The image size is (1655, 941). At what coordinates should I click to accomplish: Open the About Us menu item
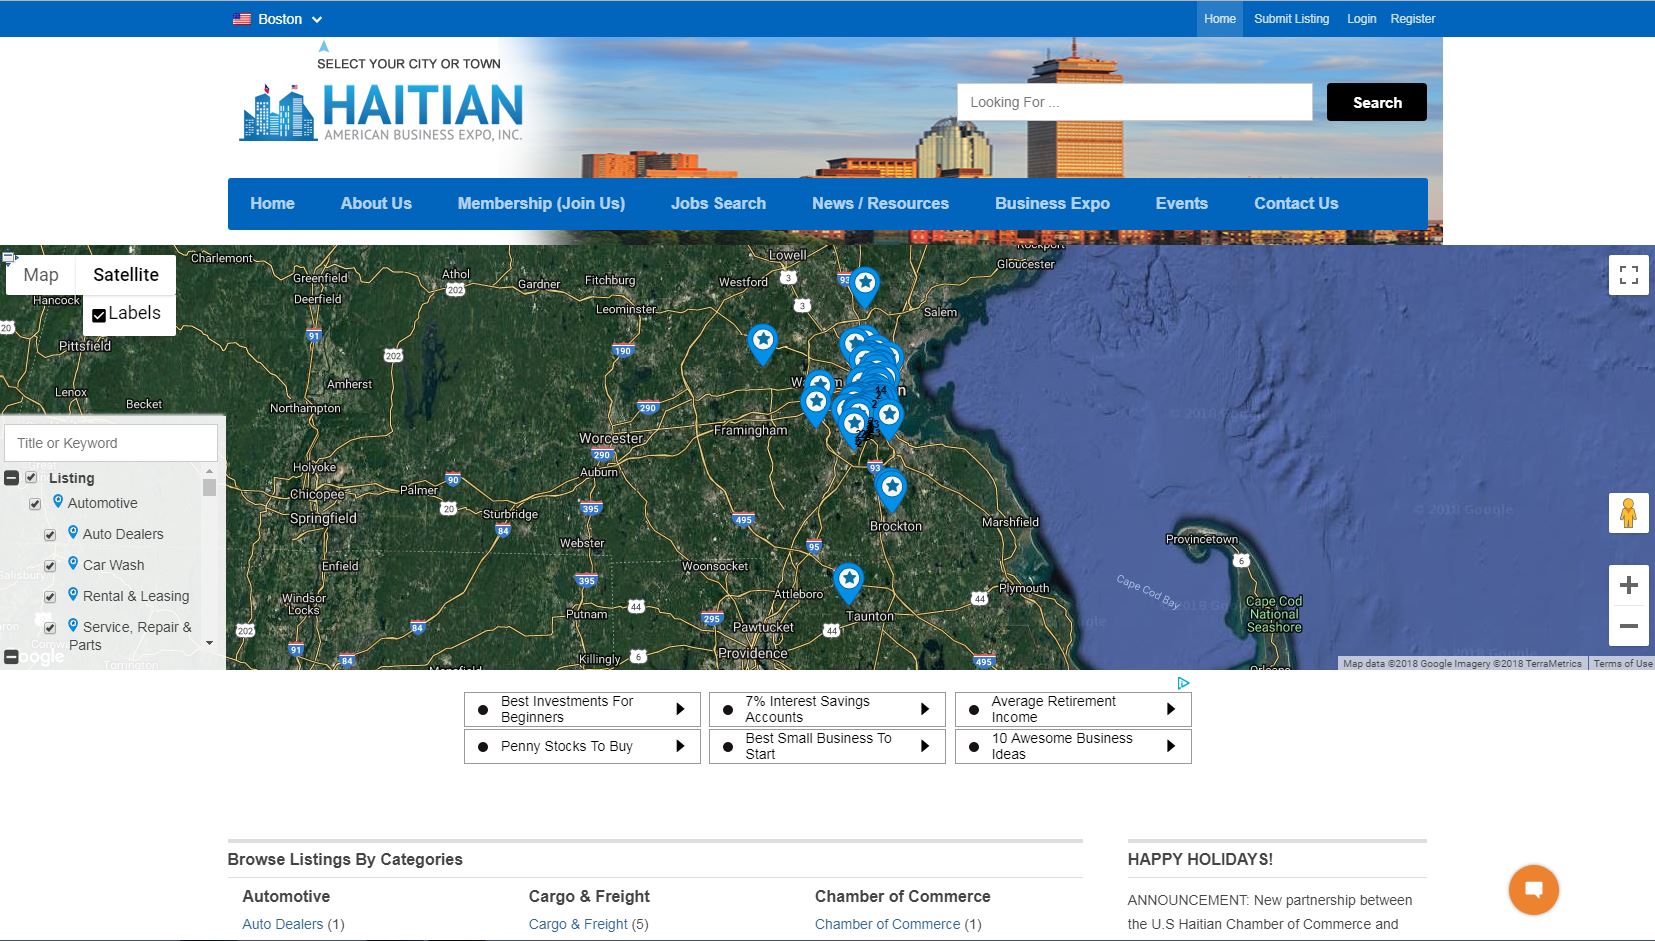pos(376,204)
